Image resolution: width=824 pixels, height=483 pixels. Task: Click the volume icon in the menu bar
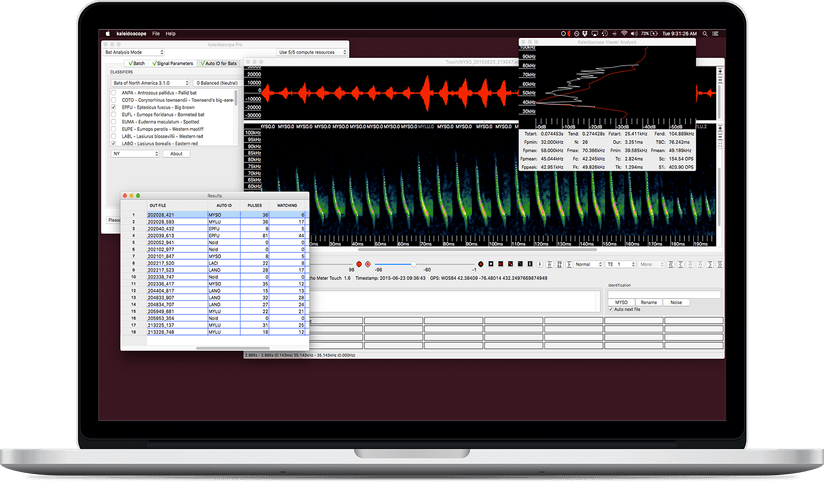[634, 34]
